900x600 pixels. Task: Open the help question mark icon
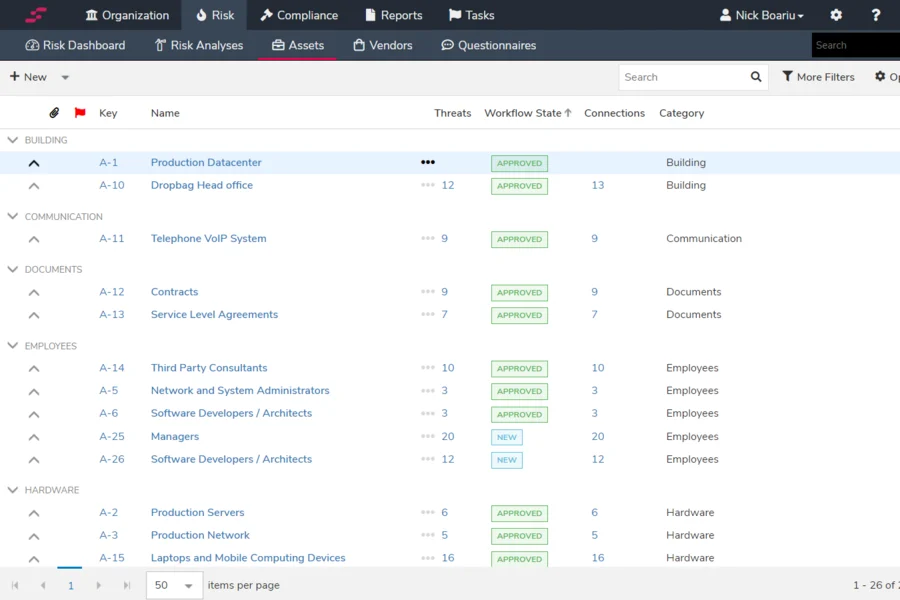(x=877, y=15)
